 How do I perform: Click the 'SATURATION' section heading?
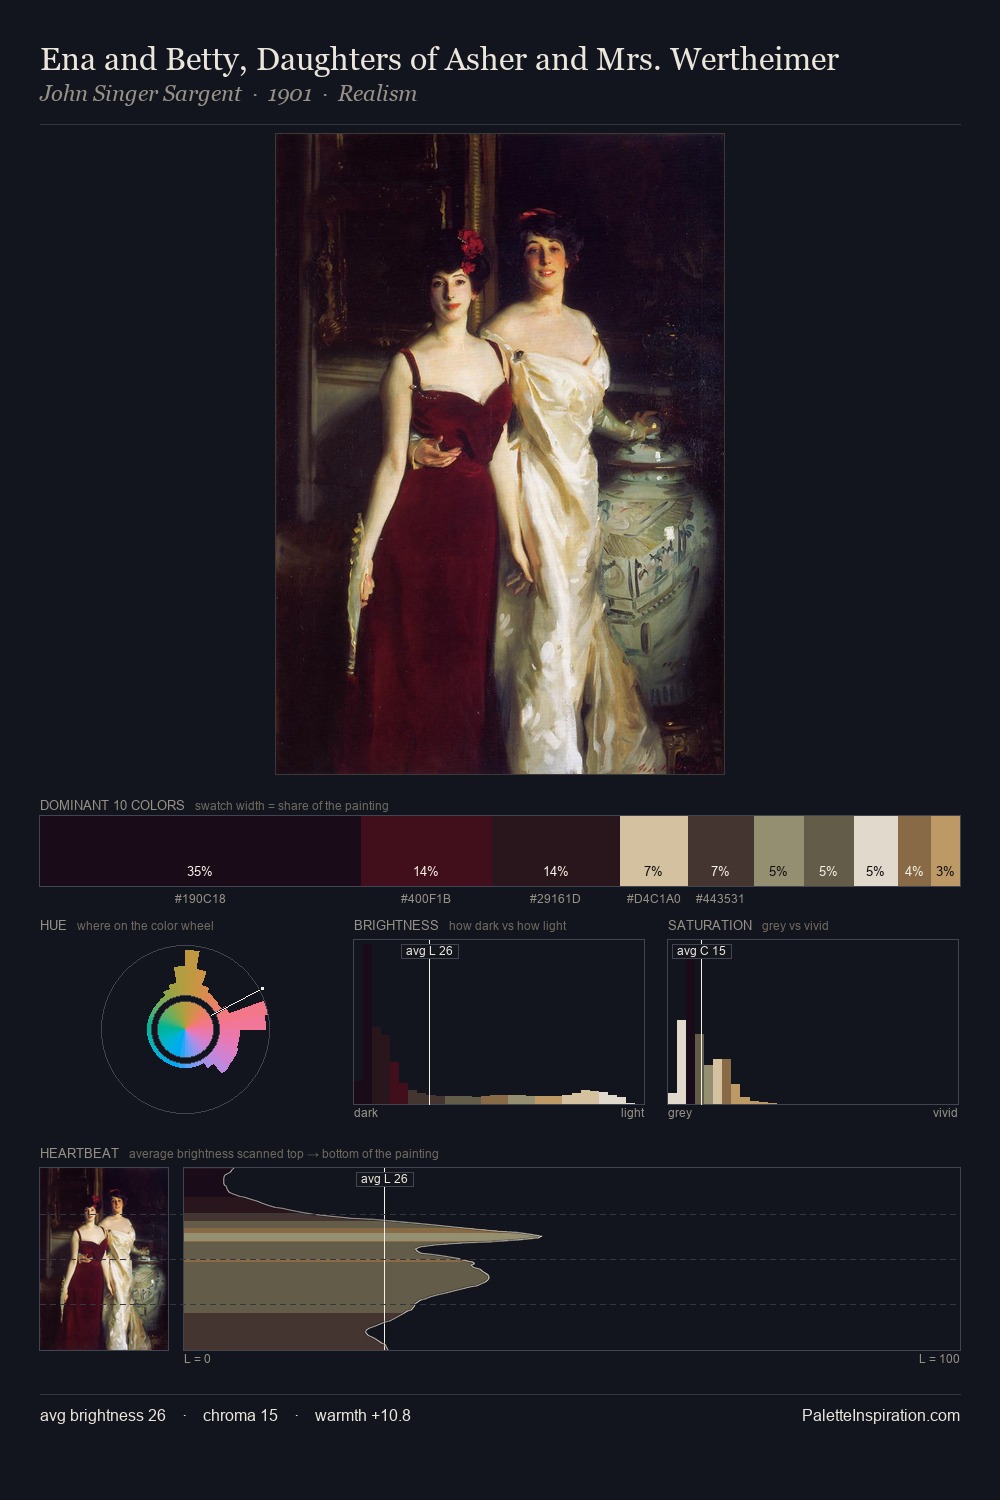pos(710,925)
